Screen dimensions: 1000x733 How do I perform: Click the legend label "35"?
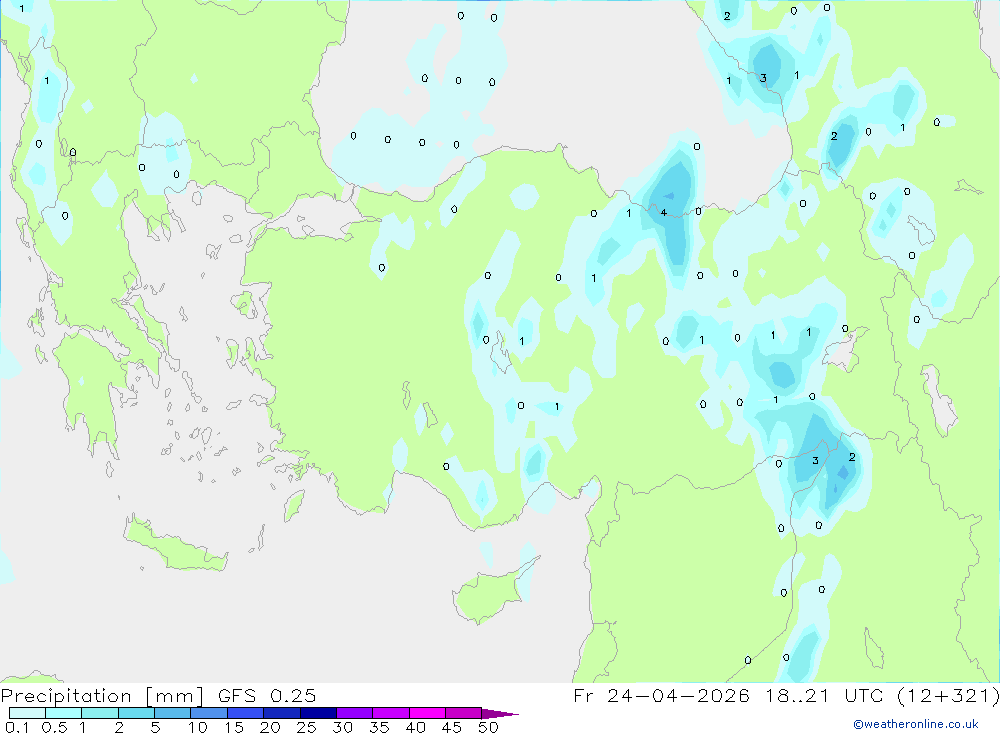point(379,727)
